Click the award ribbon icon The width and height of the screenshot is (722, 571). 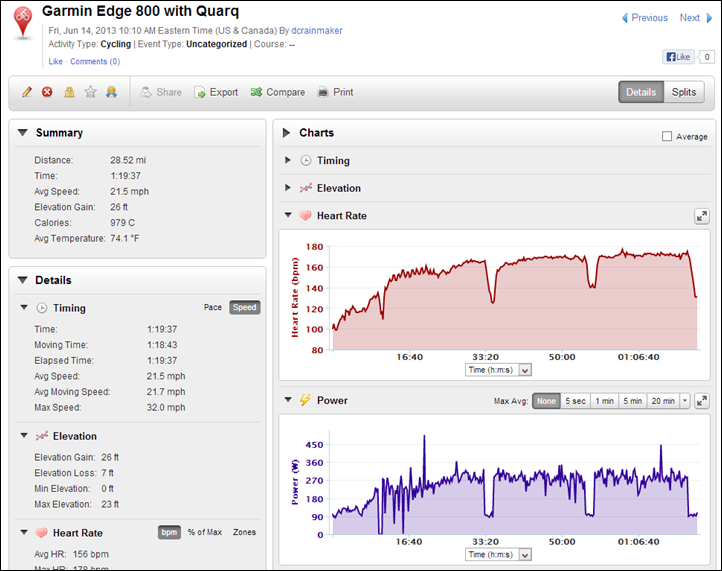111,92
